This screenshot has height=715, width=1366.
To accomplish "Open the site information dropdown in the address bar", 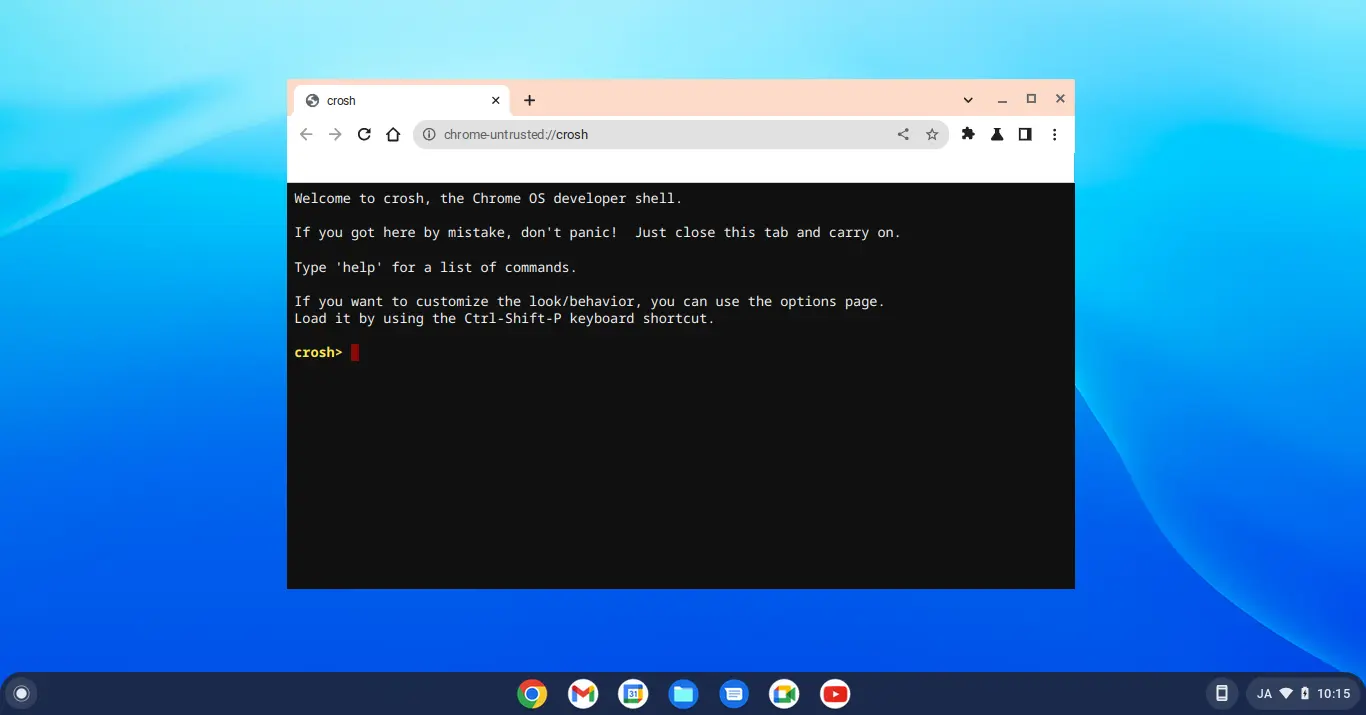I will point(429,134).
